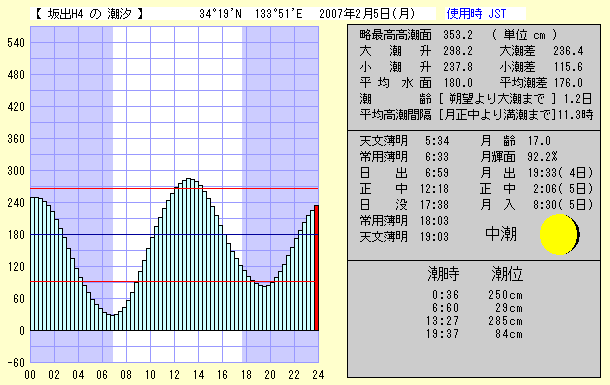
Task: Click the lowest tide bar near 07 o'clock
Action: [112, 323]
